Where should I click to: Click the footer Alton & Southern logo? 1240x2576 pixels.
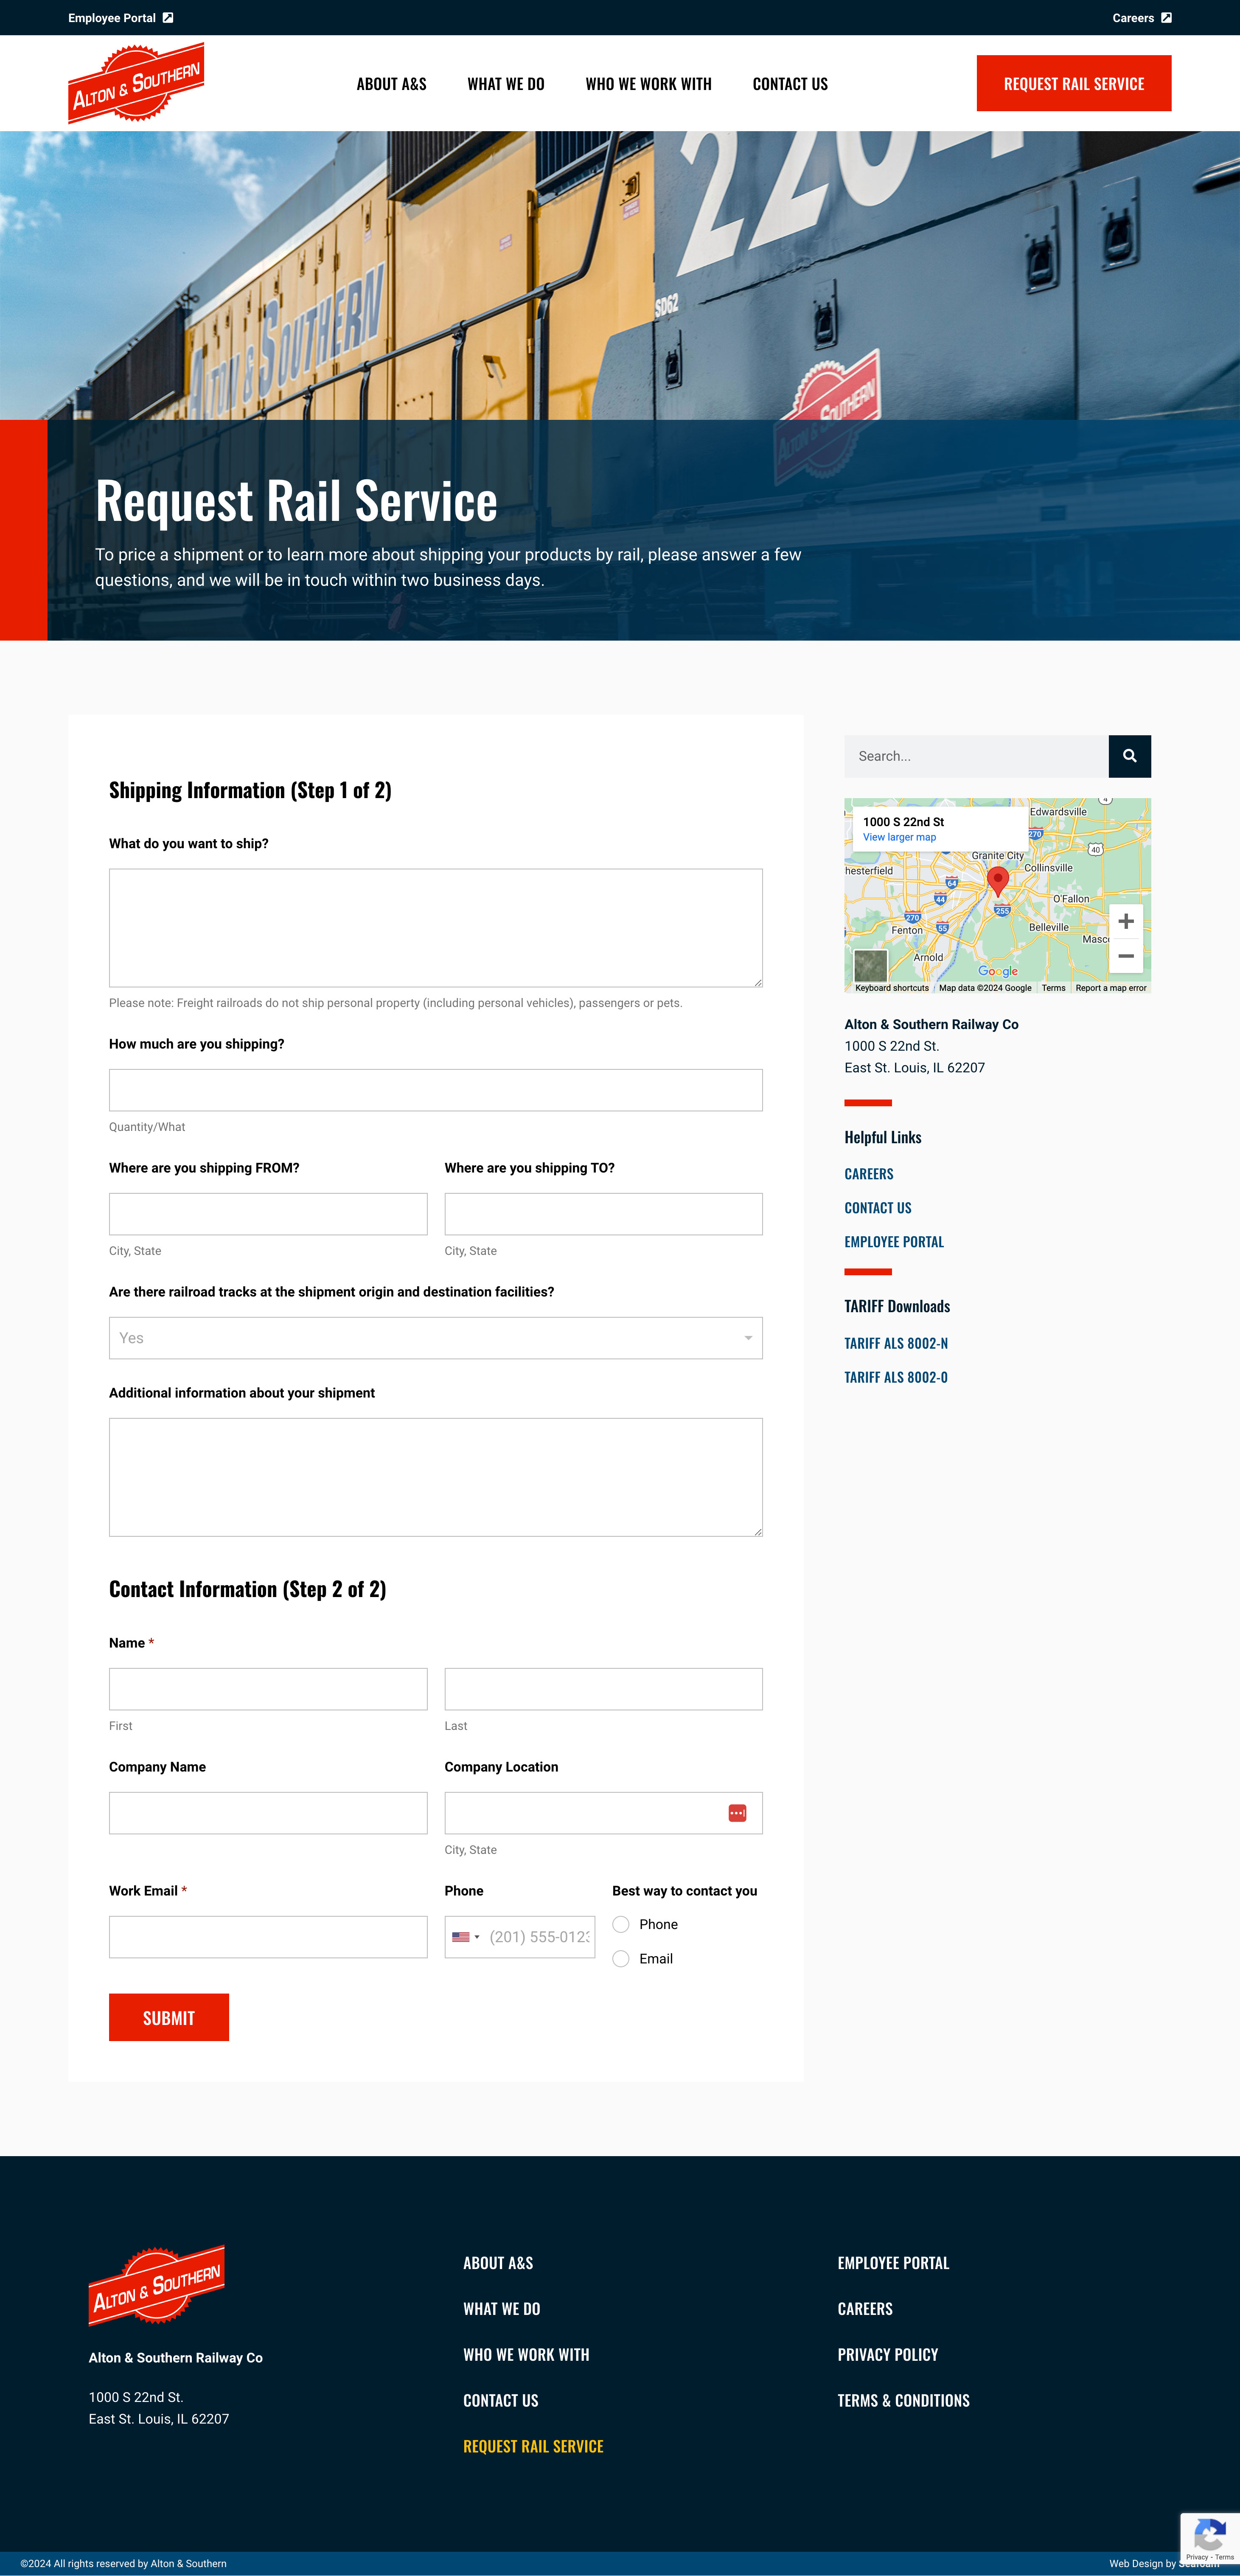[156, 2285]
